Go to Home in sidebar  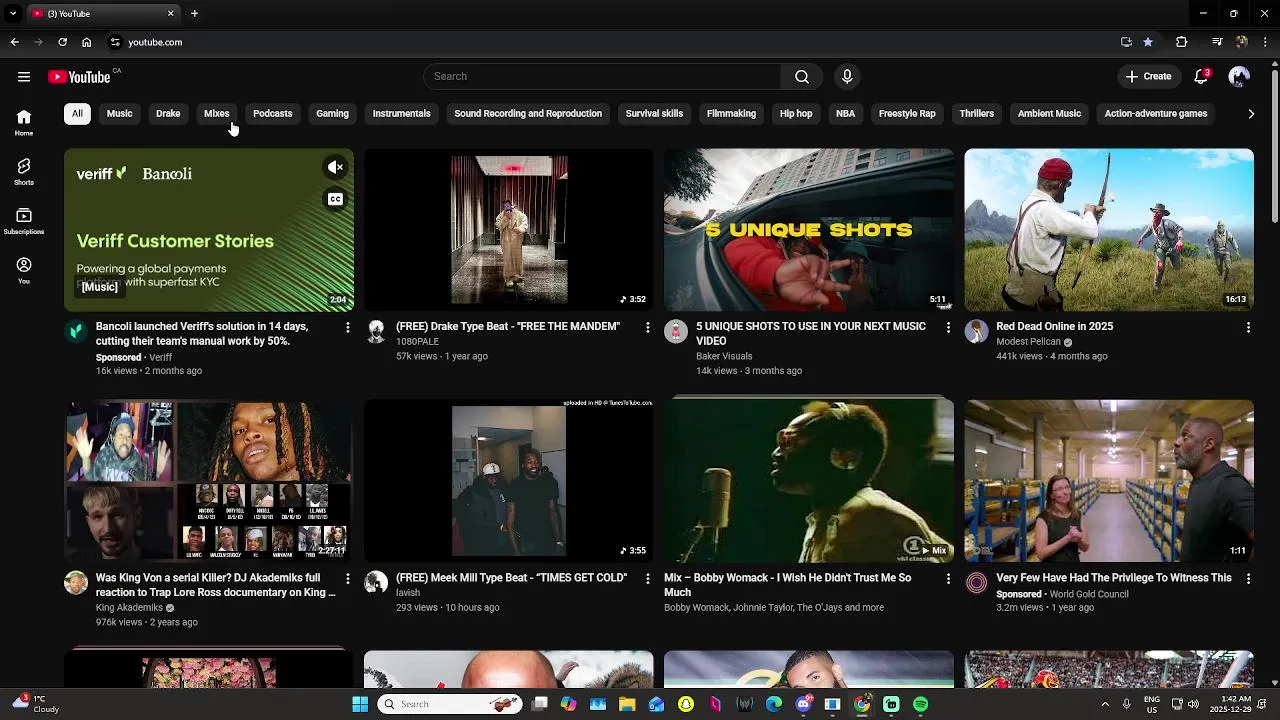24,122
